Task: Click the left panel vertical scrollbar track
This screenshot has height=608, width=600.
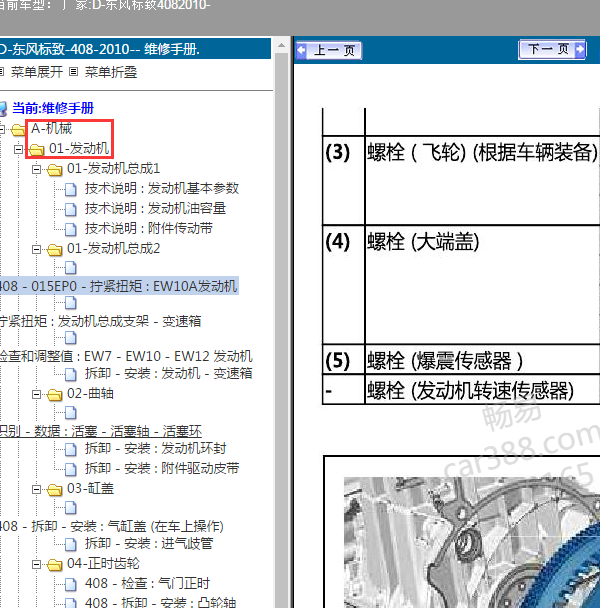Action: click(282, 330)
